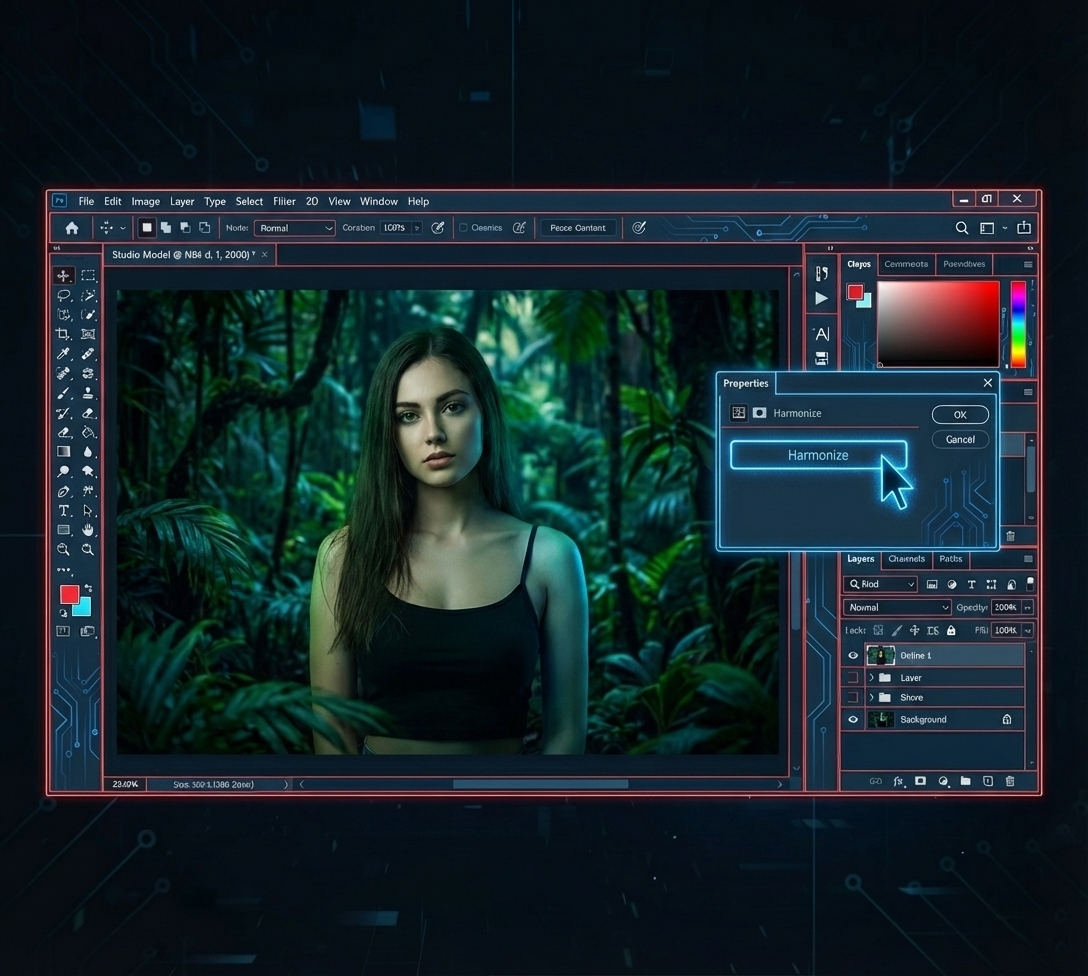The width and height of the screenshot is (1088, 976).
Task: Hide the Background layer with its eye icon
Action: tap(853, 719)
